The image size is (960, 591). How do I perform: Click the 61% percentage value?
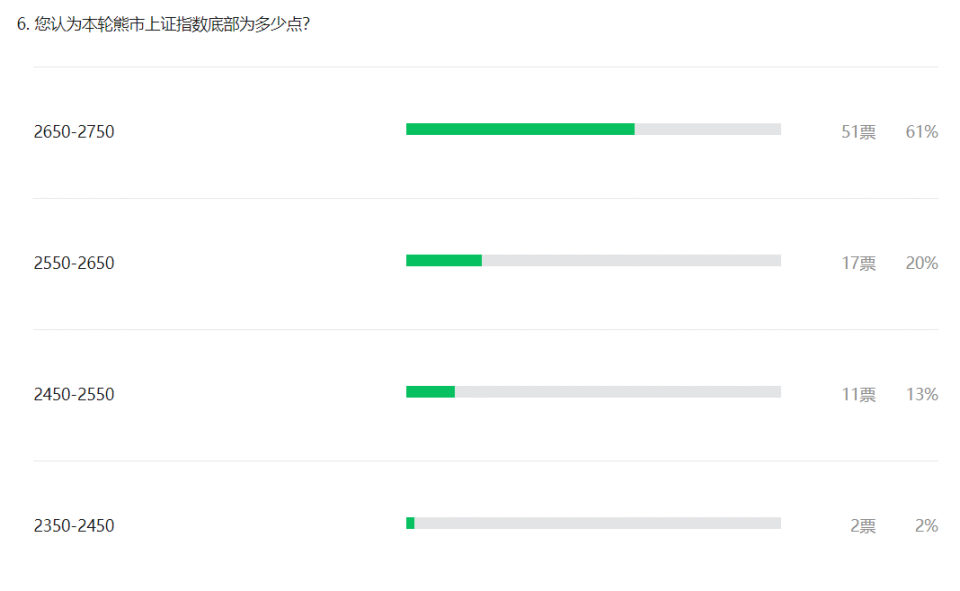921,132
